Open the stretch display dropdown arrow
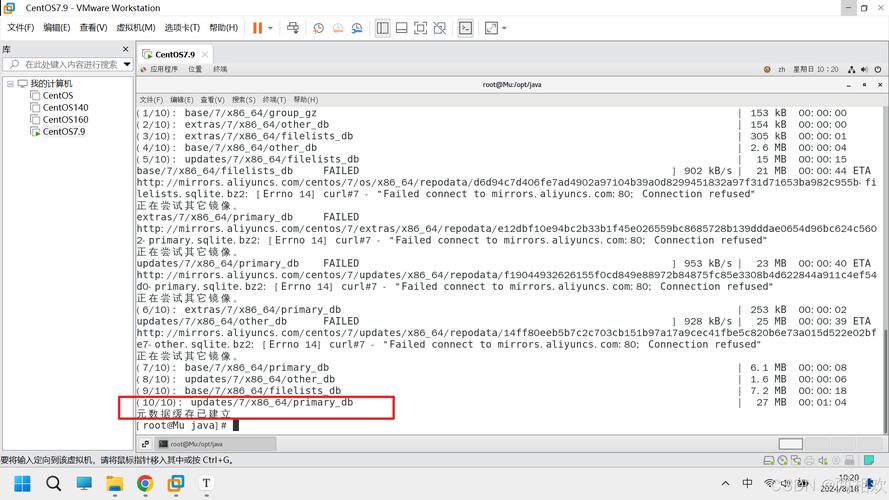889x500 pixels. click(504, 28)
